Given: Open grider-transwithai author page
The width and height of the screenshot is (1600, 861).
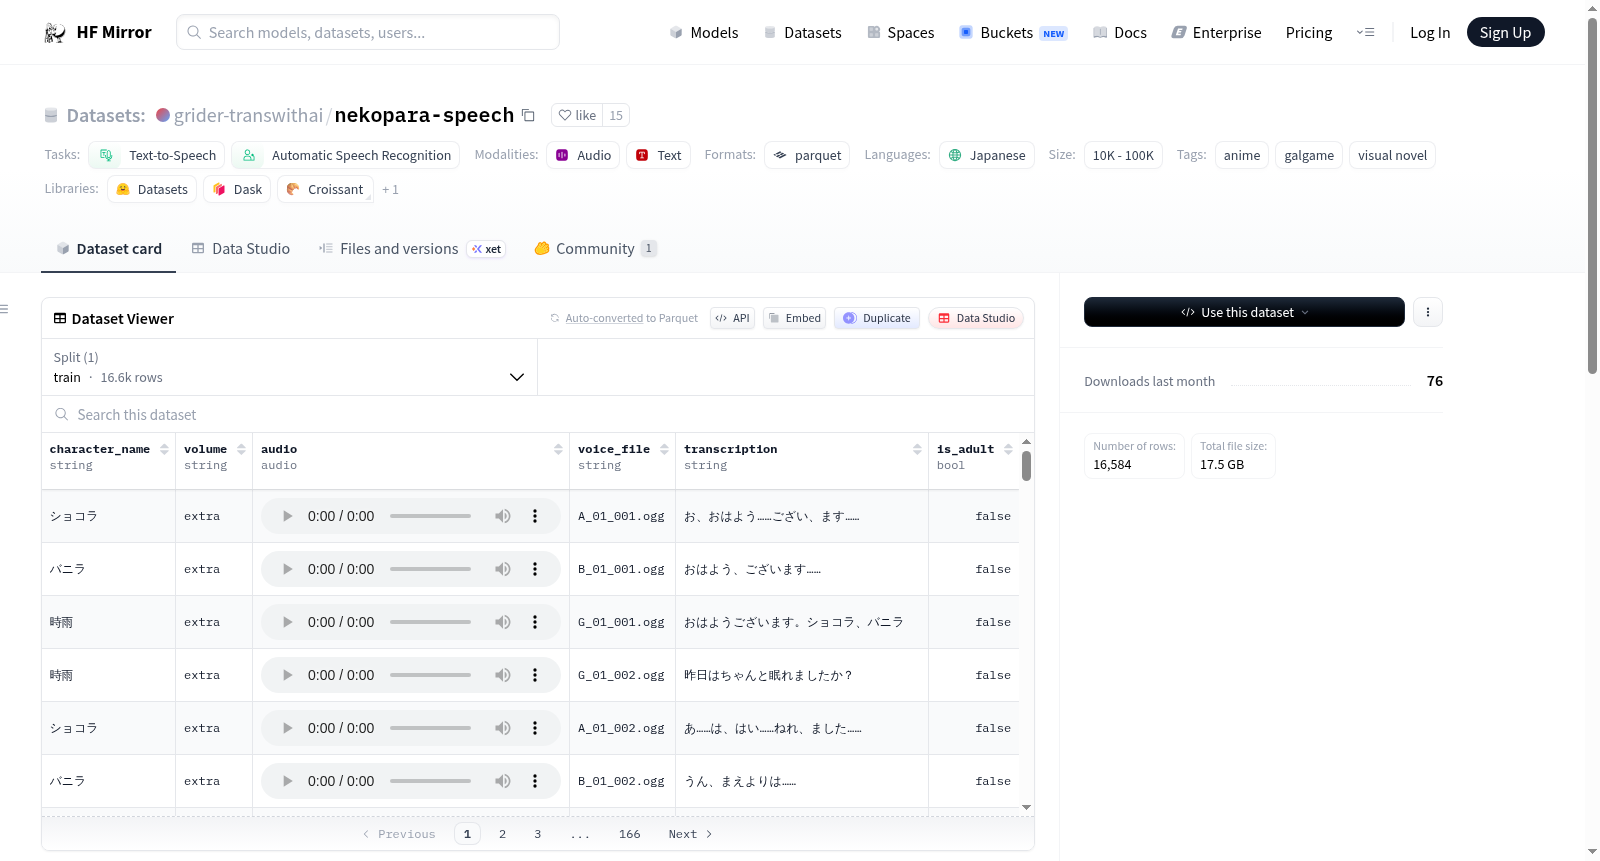Looking at the screenshot, I should click(248, 115).
